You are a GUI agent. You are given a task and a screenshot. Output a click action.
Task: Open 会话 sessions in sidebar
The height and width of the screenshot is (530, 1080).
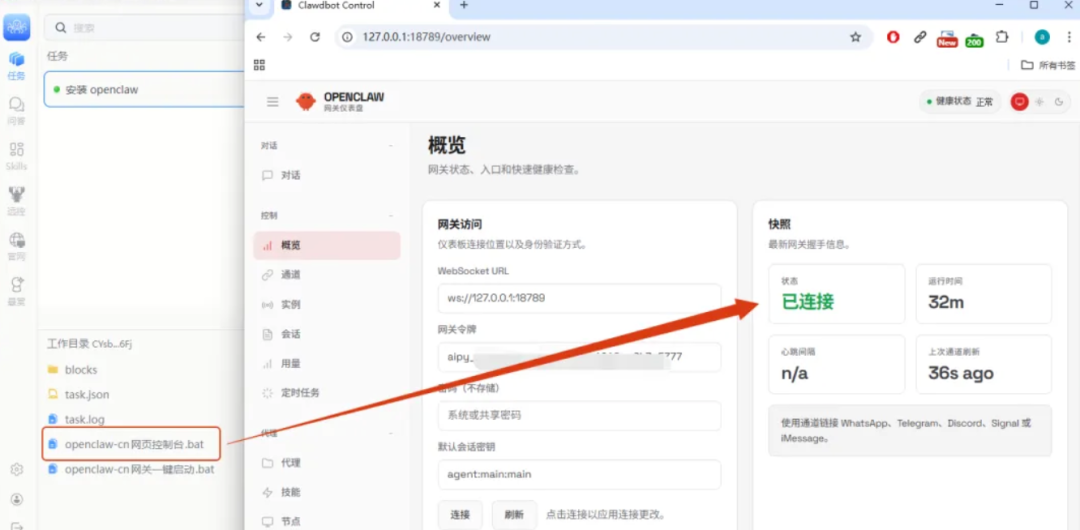point(327,334)
